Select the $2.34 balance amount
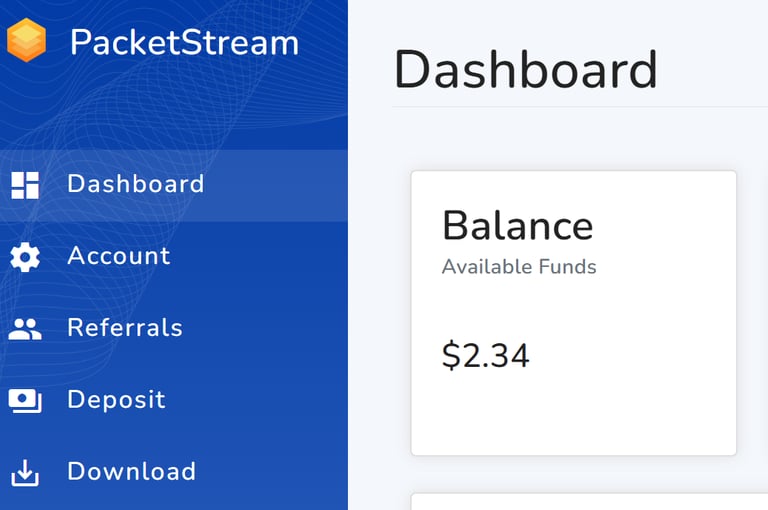Viewport: 768px width, 510px height. (485, 355)
